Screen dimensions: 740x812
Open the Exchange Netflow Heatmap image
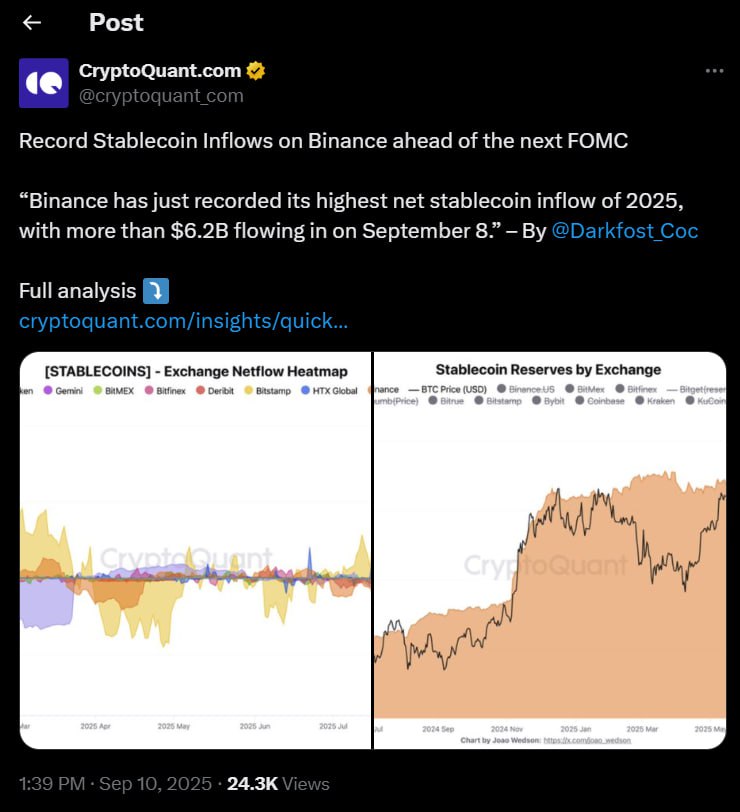[x=195, y=550]
